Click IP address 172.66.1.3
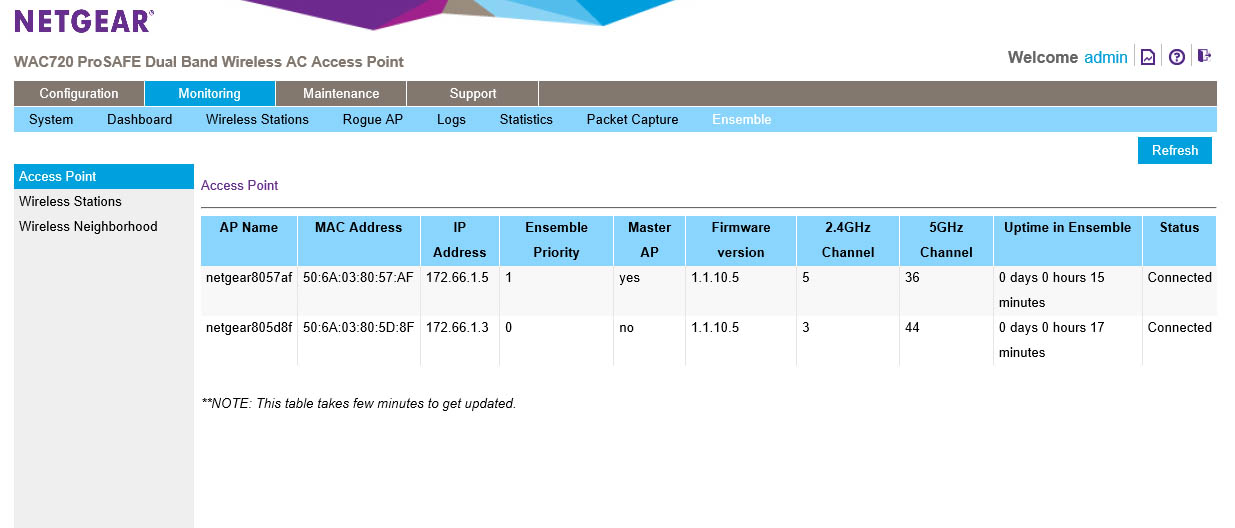The image size is (1235, 528). pyautogui.click(x=457, y=327)
